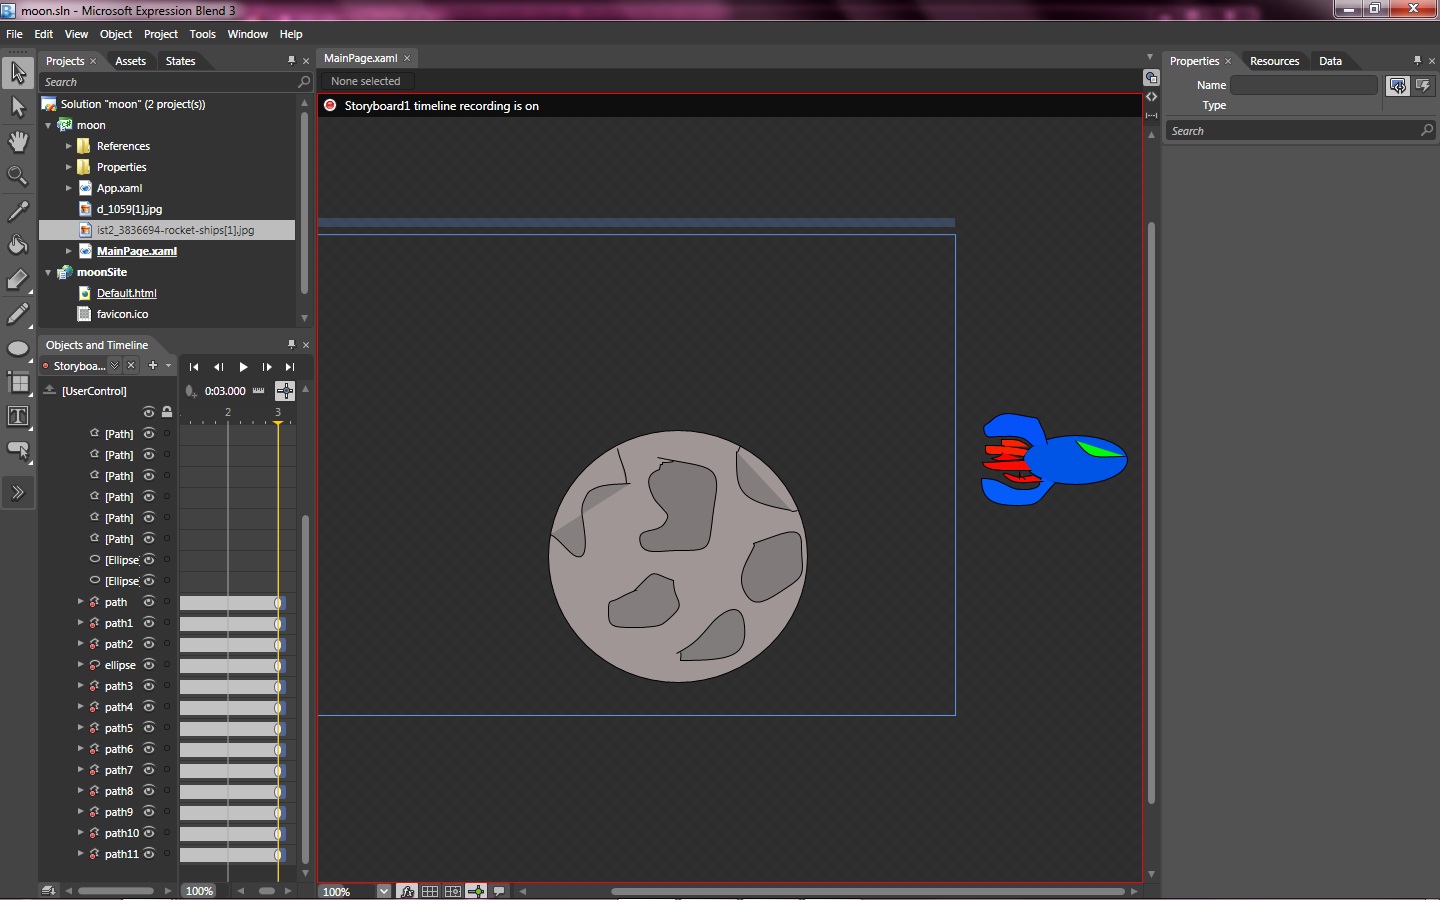
Task: Toggle visibility of path3 layer
Action: (x=149, y=686)
